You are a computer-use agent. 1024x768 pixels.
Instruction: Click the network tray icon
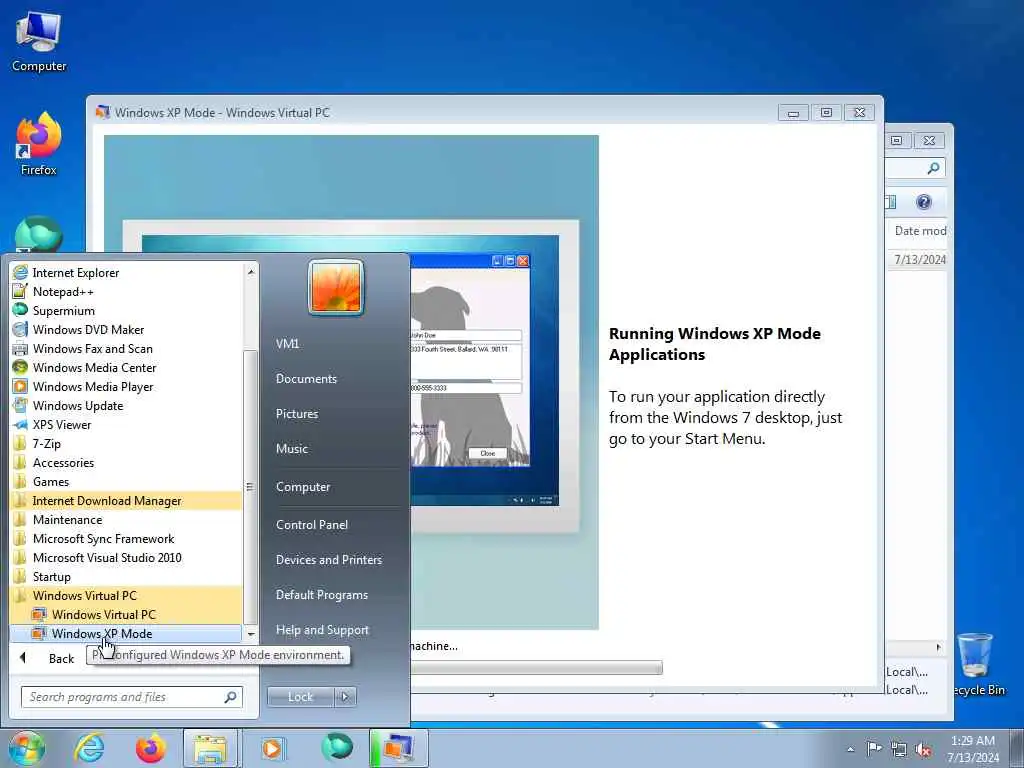[x=899, y=748]
